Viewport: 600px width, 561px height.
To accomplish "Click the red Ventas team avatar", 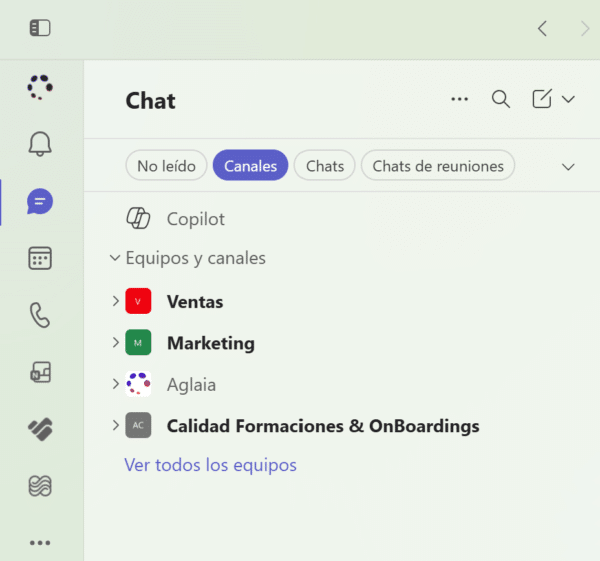I will [x=138, y=301].
